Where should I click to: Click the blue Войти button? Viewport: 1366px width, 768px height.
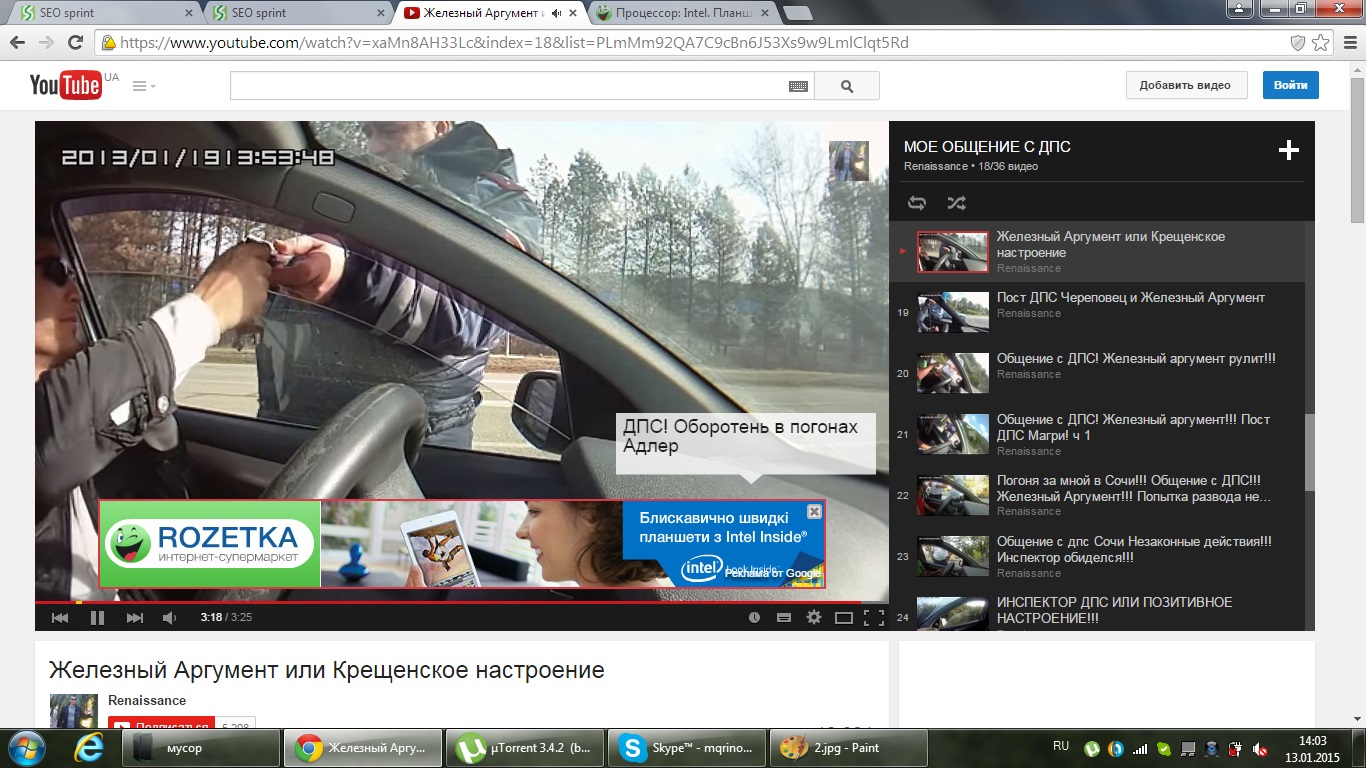1290,85
